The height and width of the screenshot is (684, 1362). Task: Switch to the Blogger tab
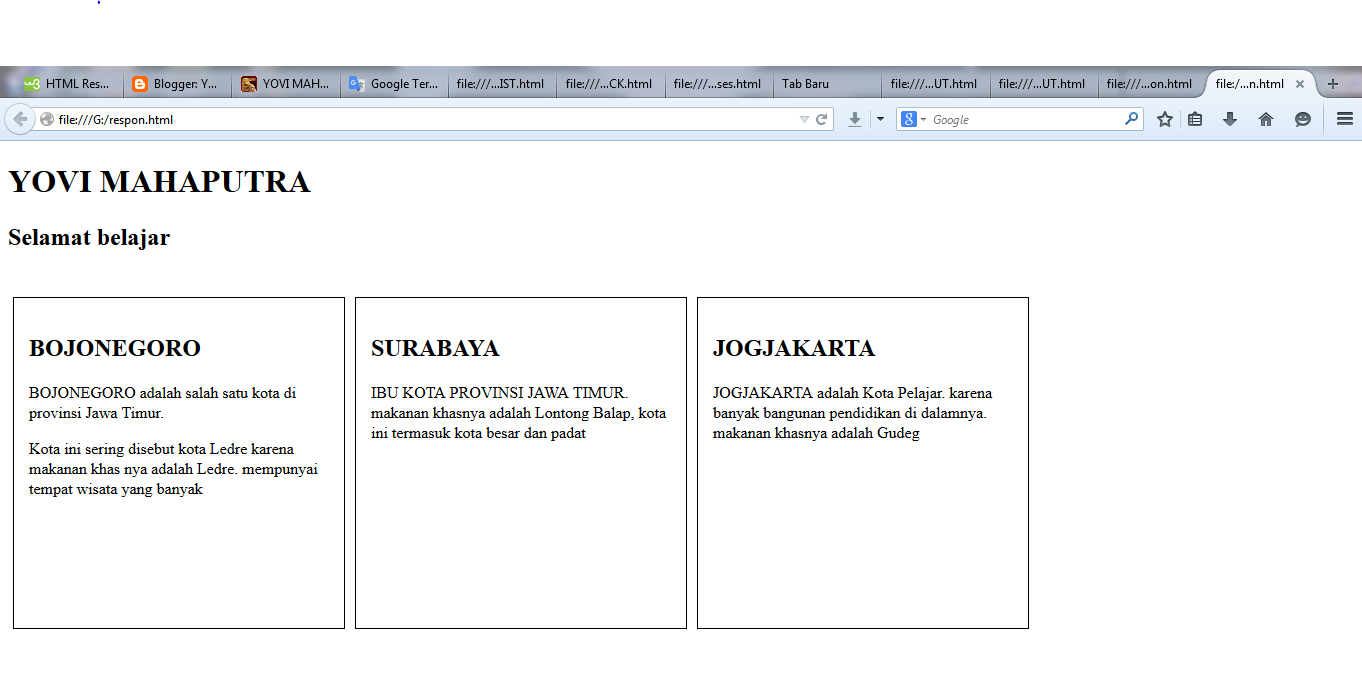[178, 84]
